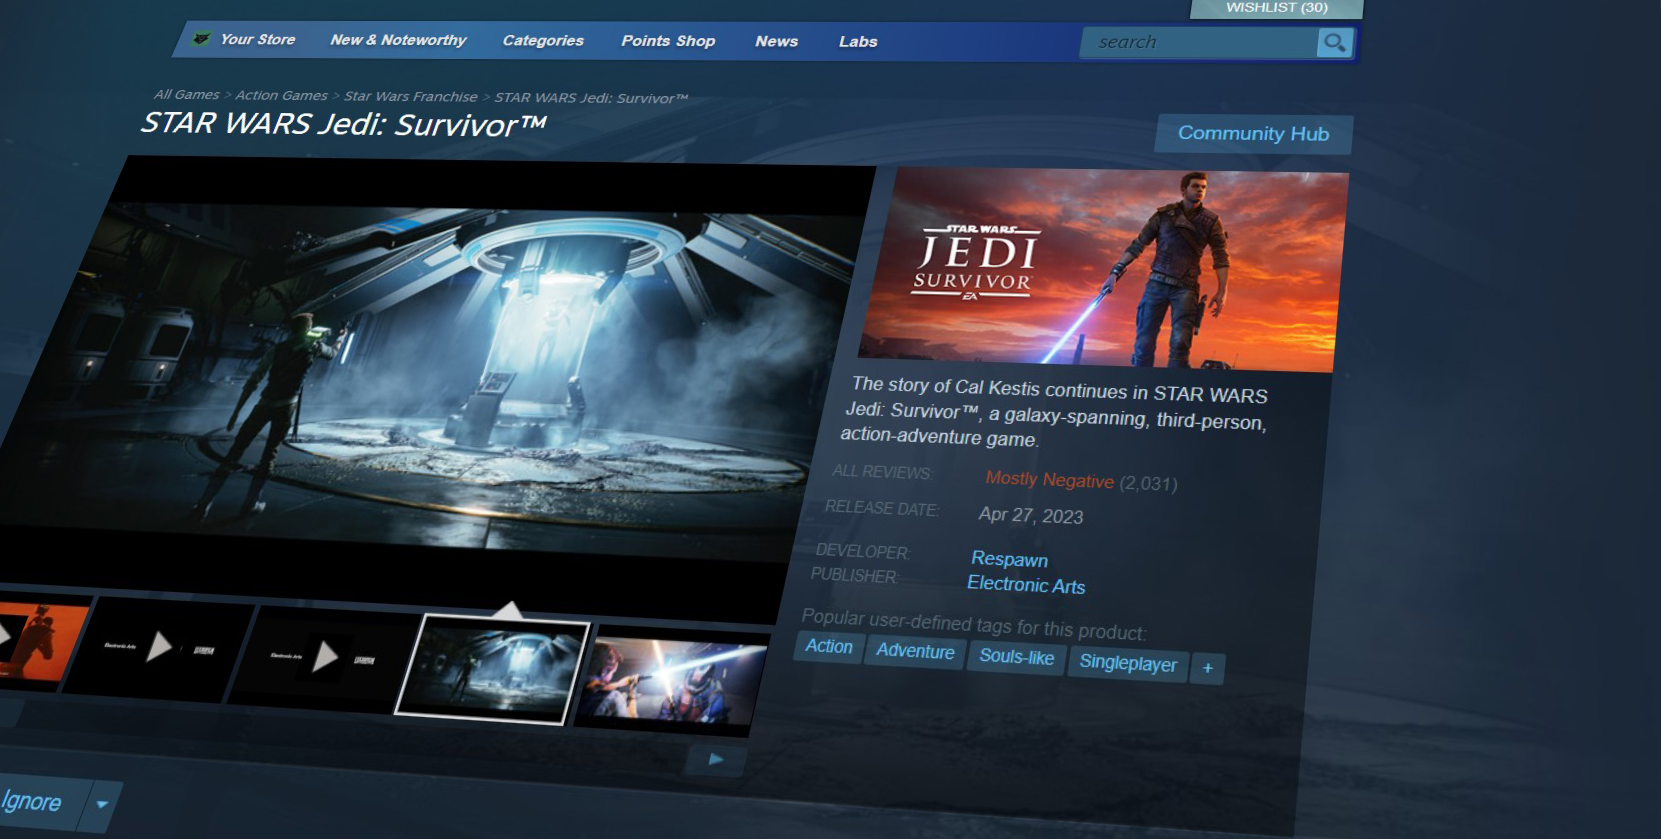The width and height of the screenshot is (1661, 839).
Task: Select the Adventure tag
Action: [915, 651]
